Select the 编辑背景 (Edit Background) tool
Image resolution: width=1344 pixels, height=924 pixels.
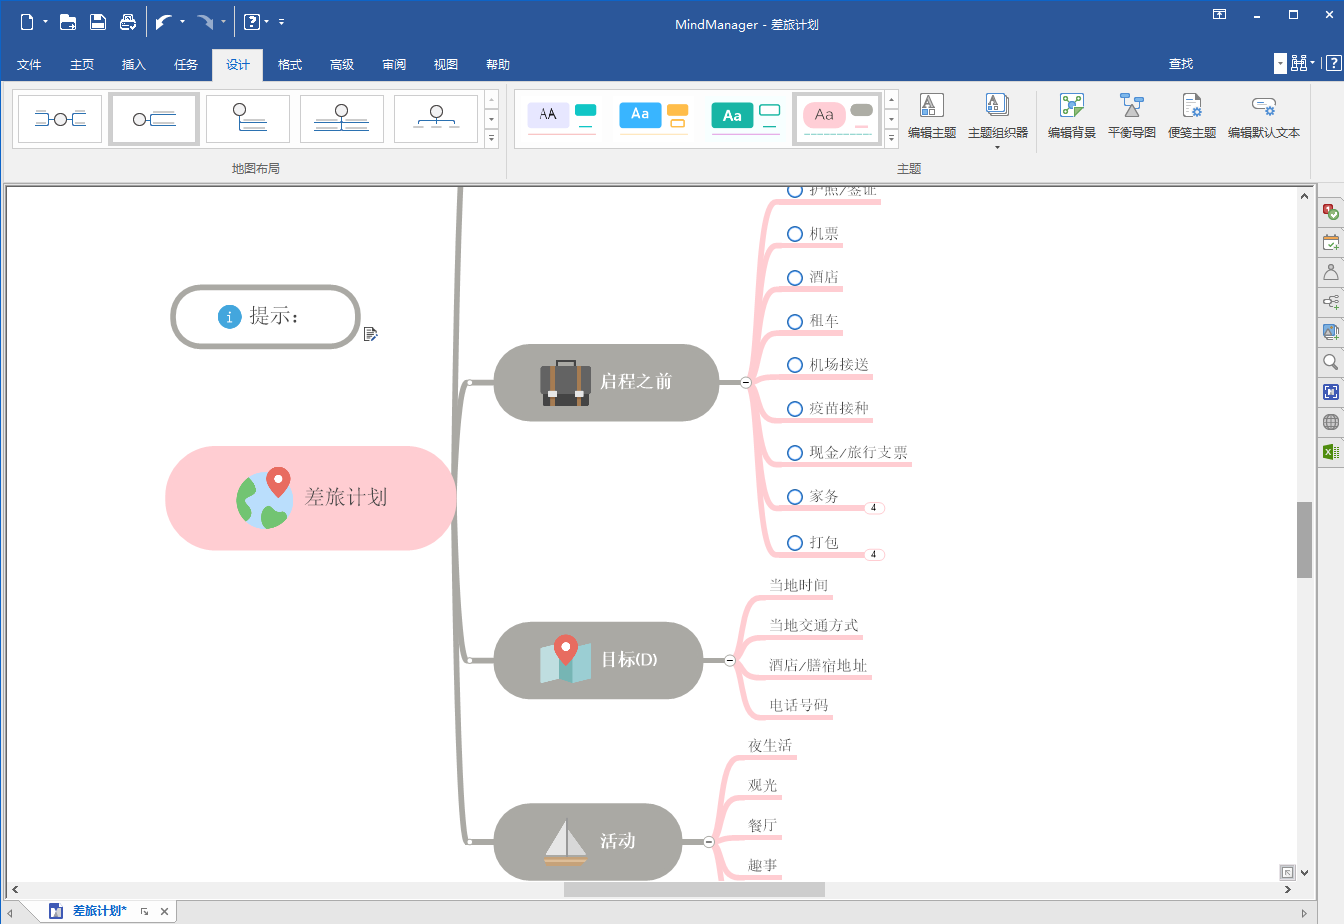pyautogui.click(x=1070, y=117)
